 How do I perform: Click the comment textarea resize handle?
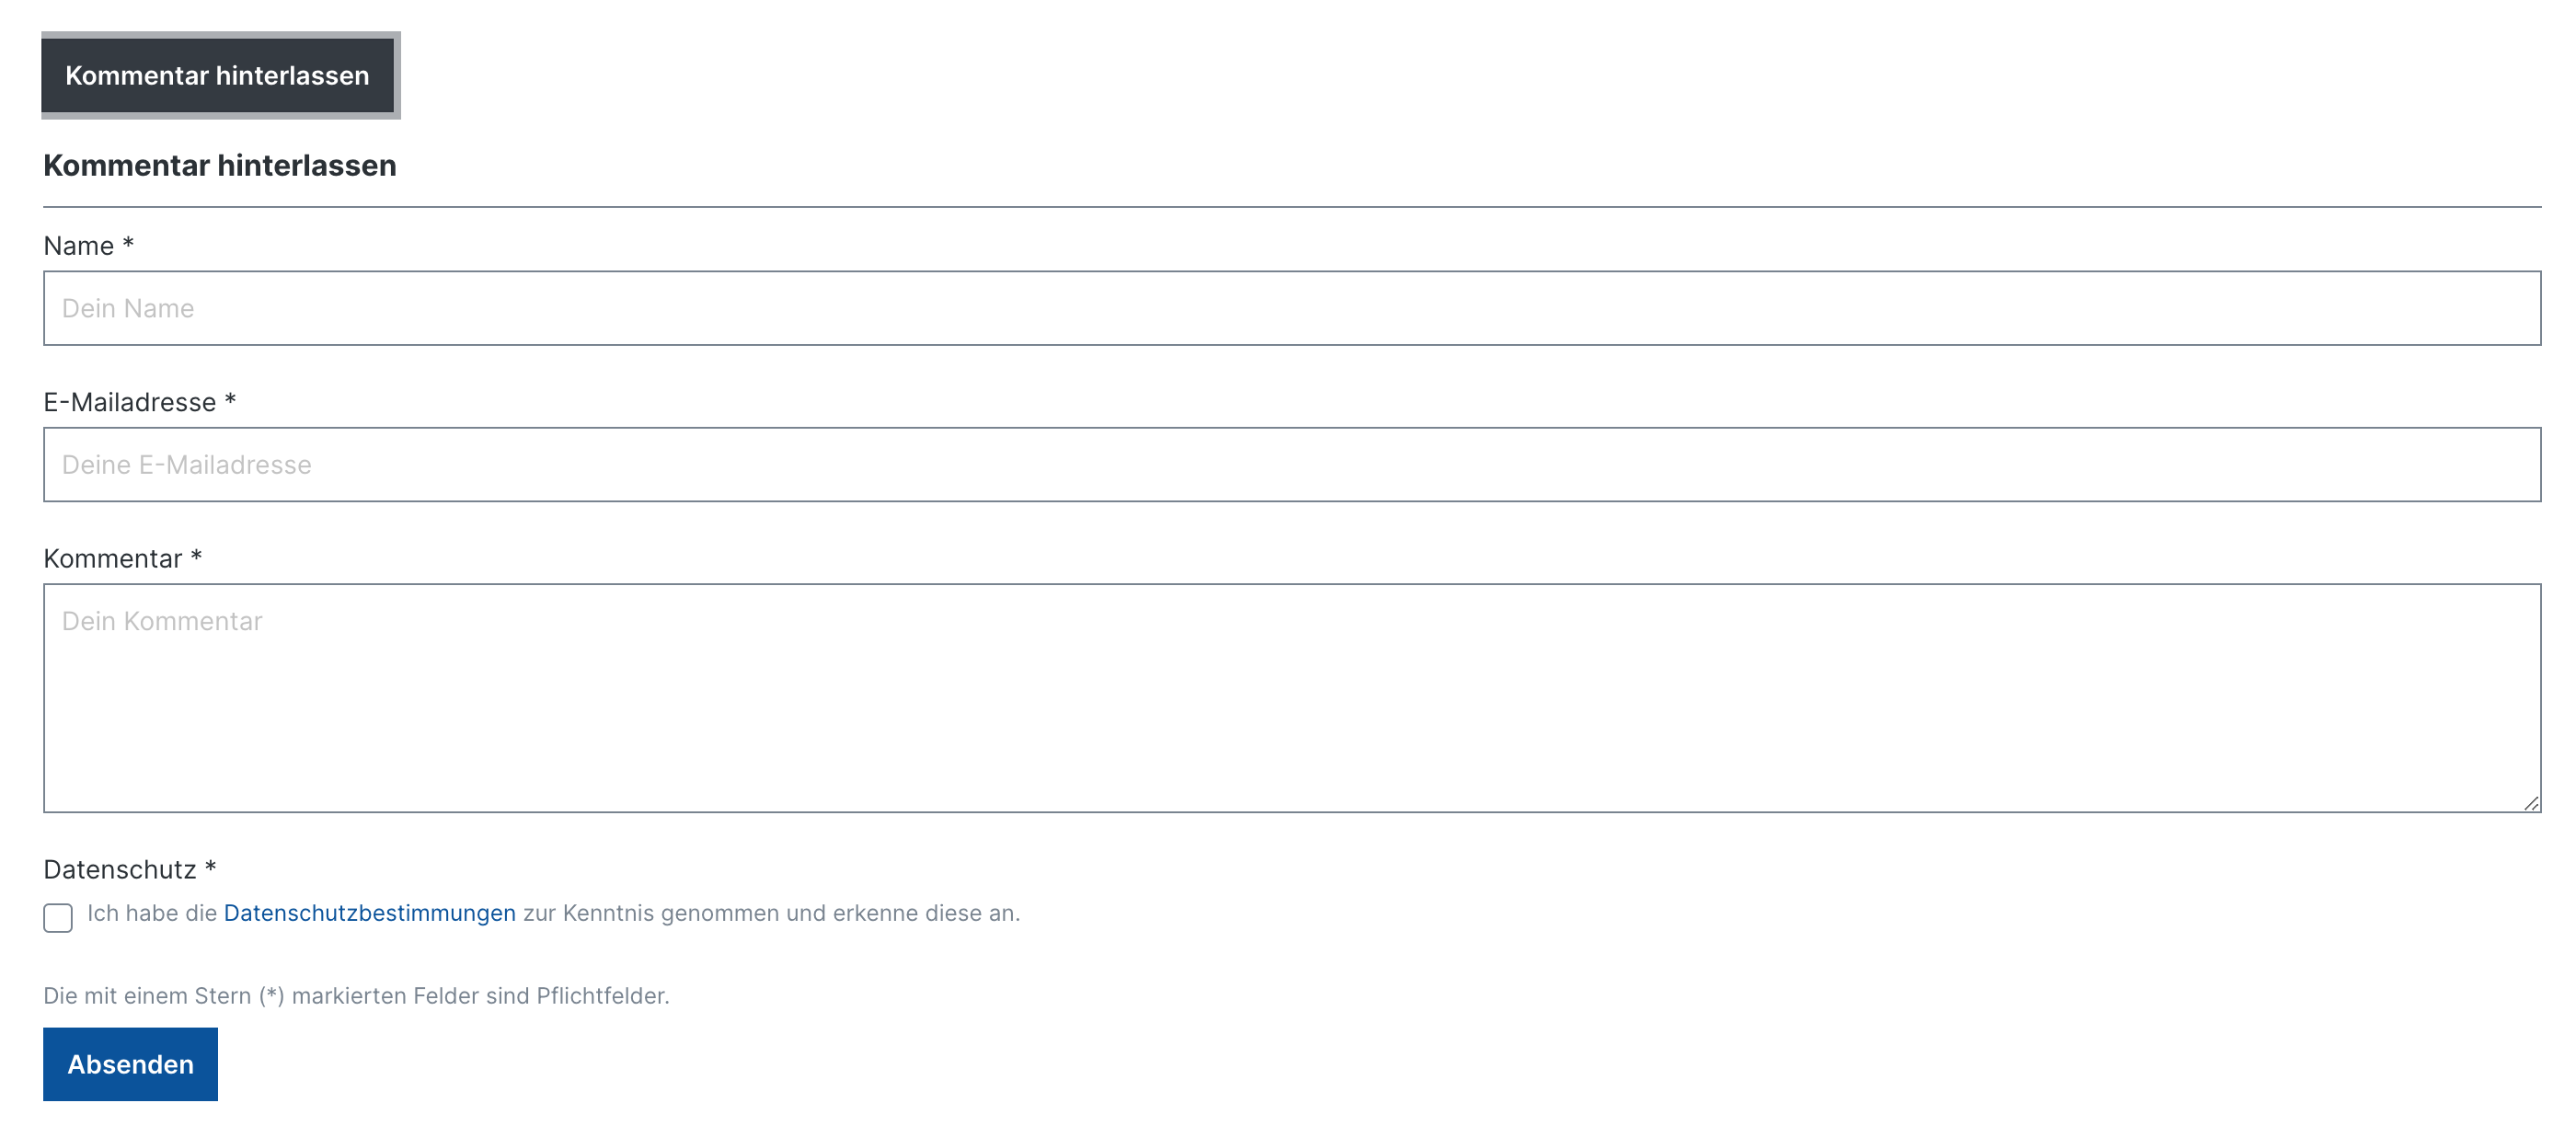[x=2531, y=803]
